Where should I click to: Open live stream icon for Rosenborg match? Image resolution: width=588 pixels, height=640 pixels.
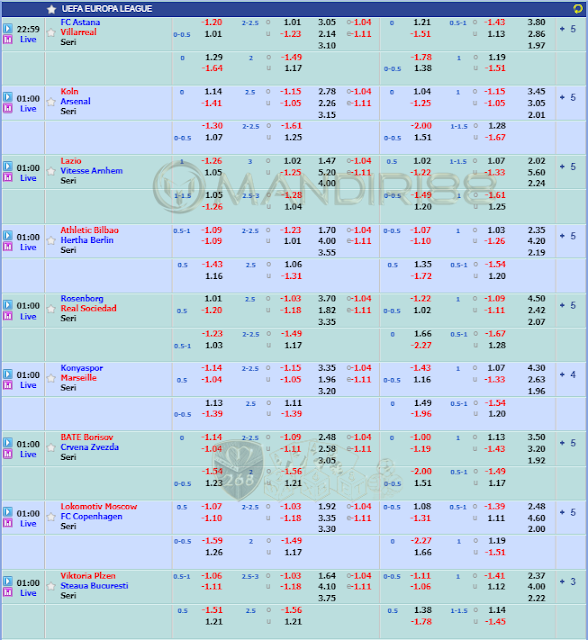(8, 305)
